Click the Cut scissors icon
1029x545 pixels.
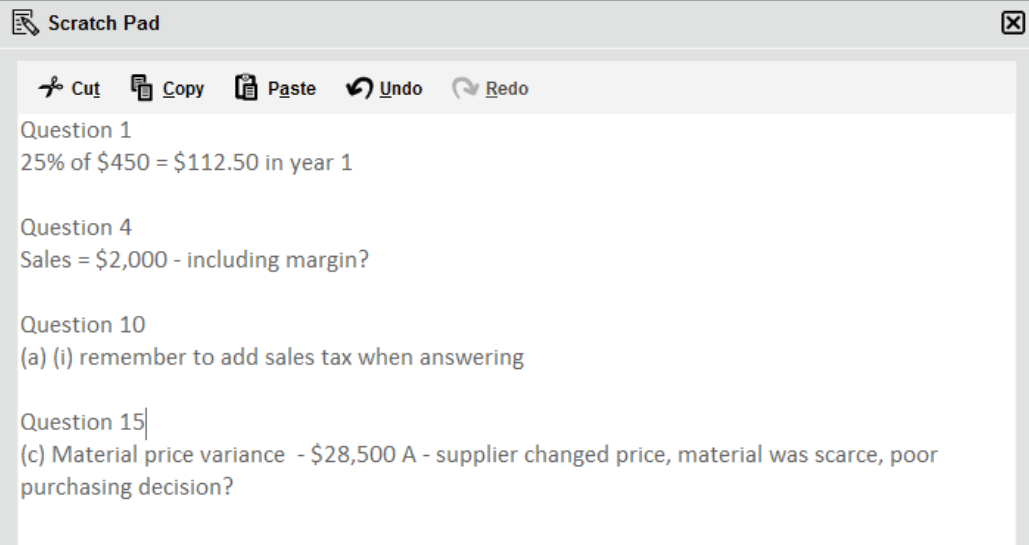coord(51,87)
